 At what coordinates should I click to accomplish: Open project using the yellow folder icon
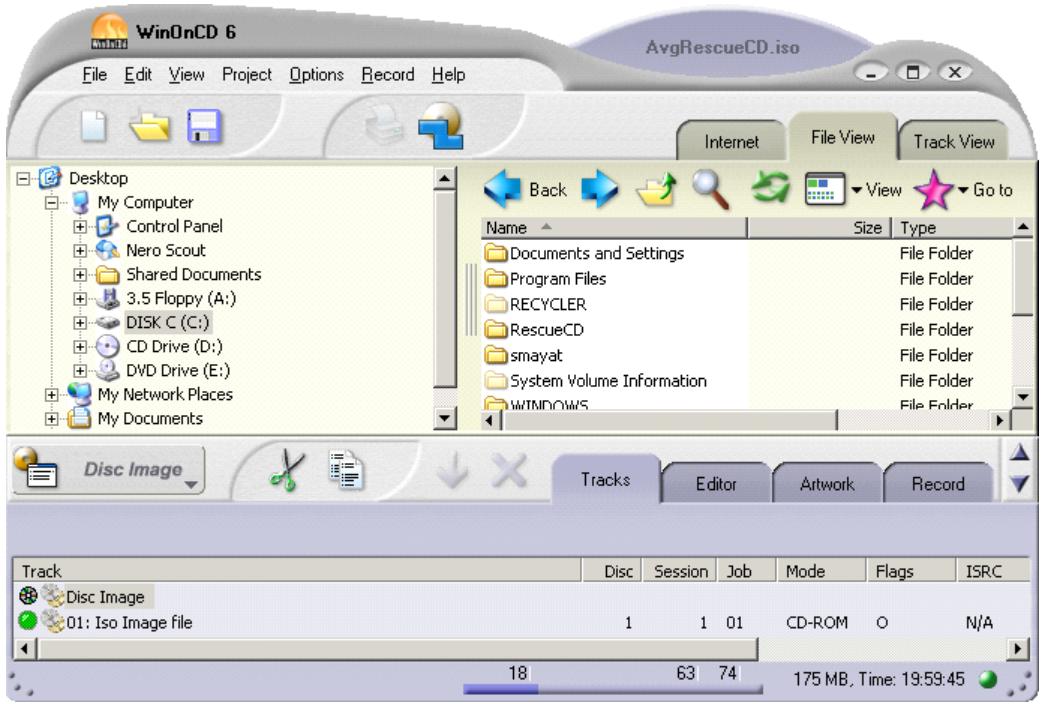150,126
